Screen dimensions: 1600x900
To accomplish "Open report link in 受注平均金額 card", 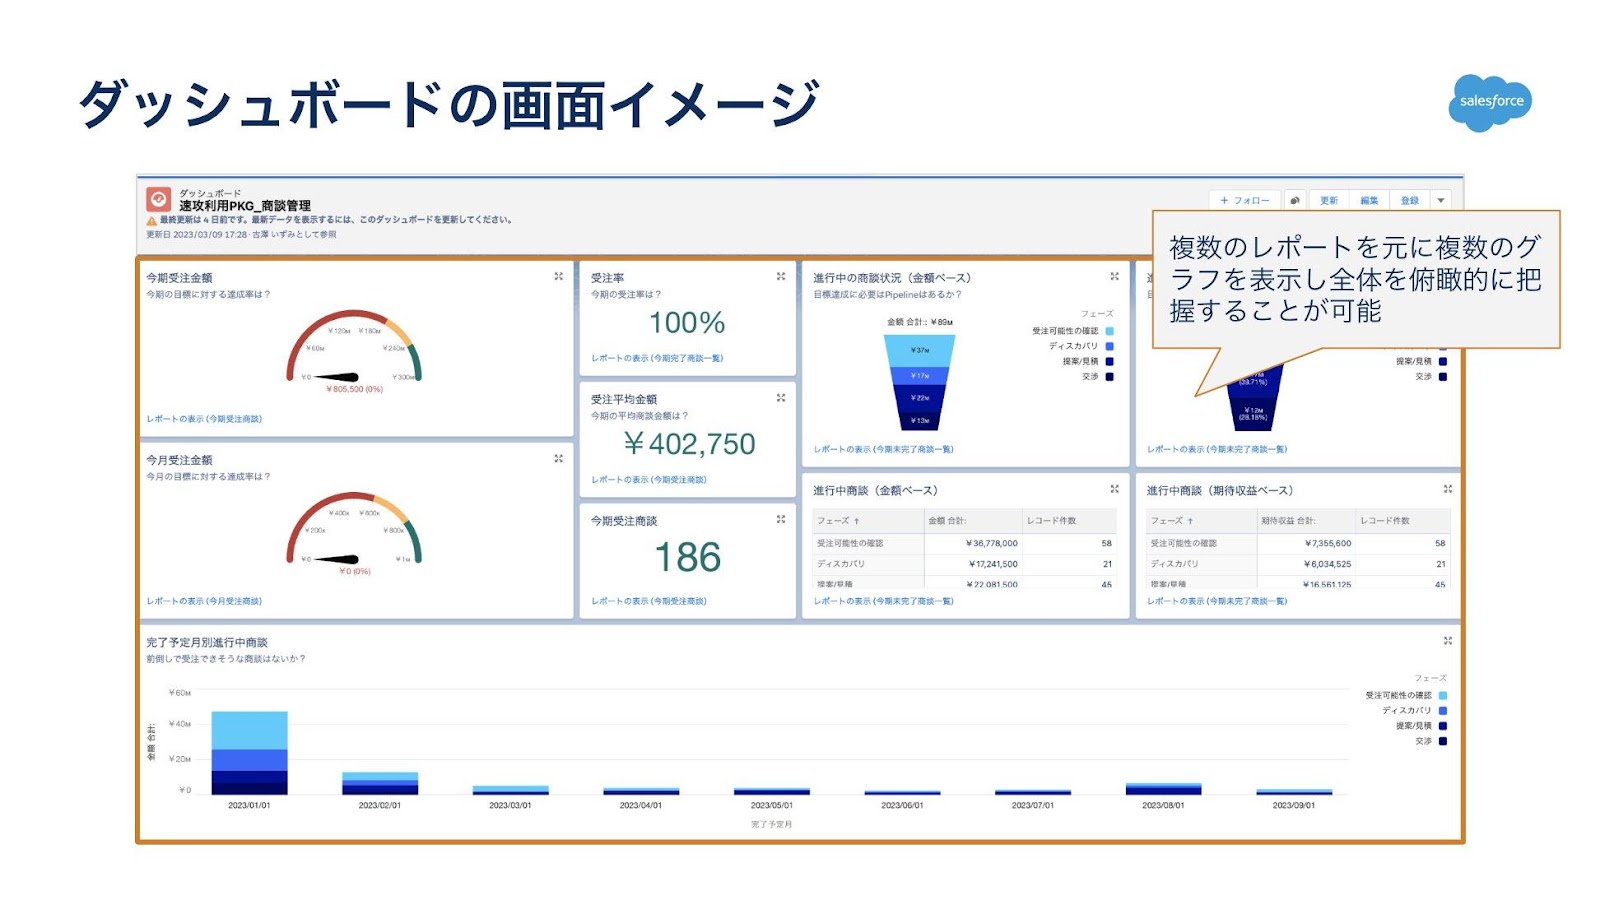I will click(649, 480).
